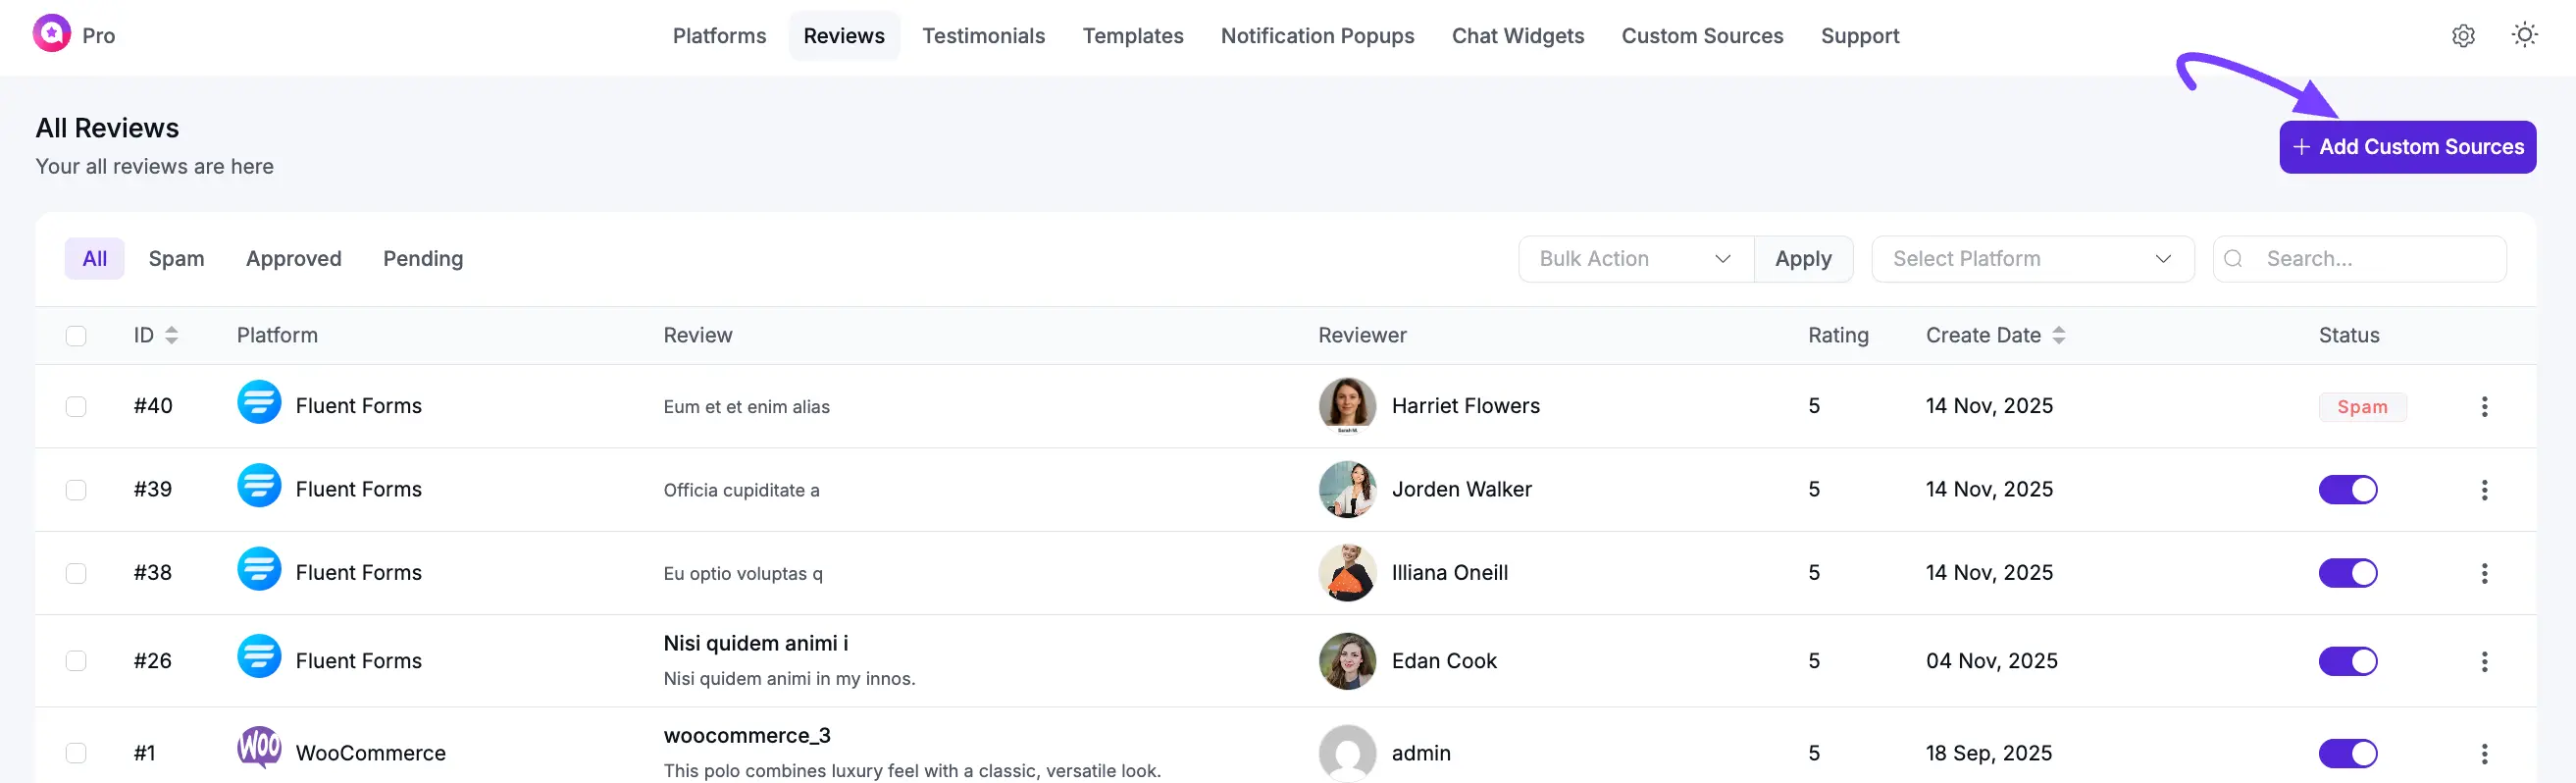This screenshot has height=783, width=2576.
Task: Click Add Custom Sources button
Action: 2406,147
